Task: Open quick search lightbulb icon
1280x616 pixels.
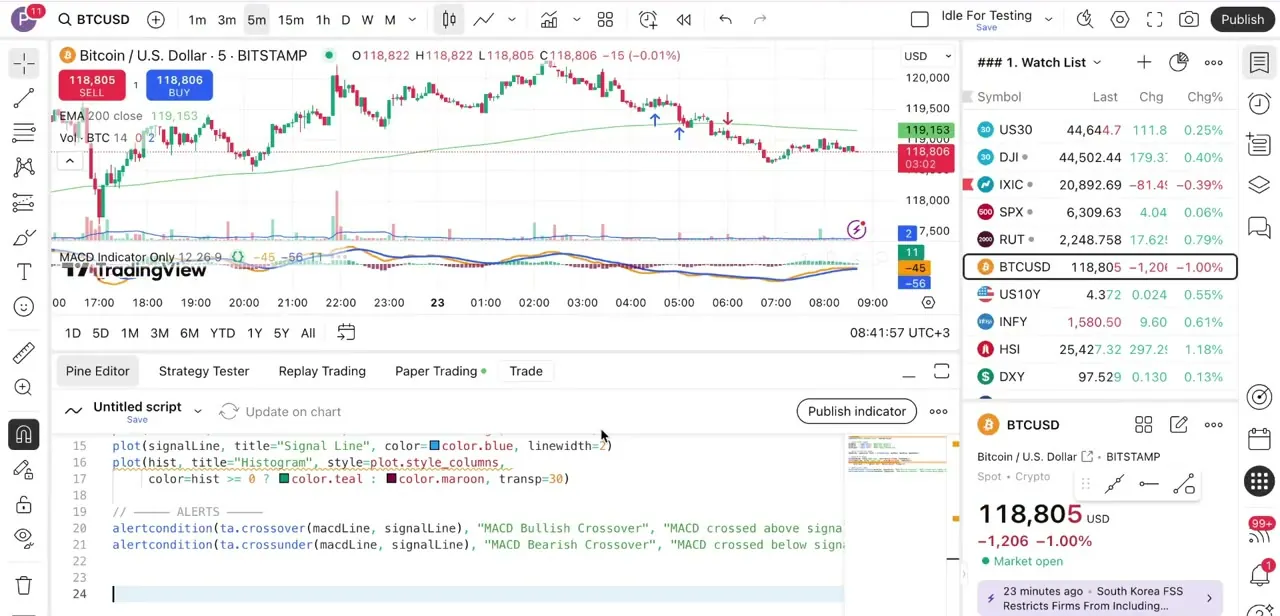Action: (1085, 19)
